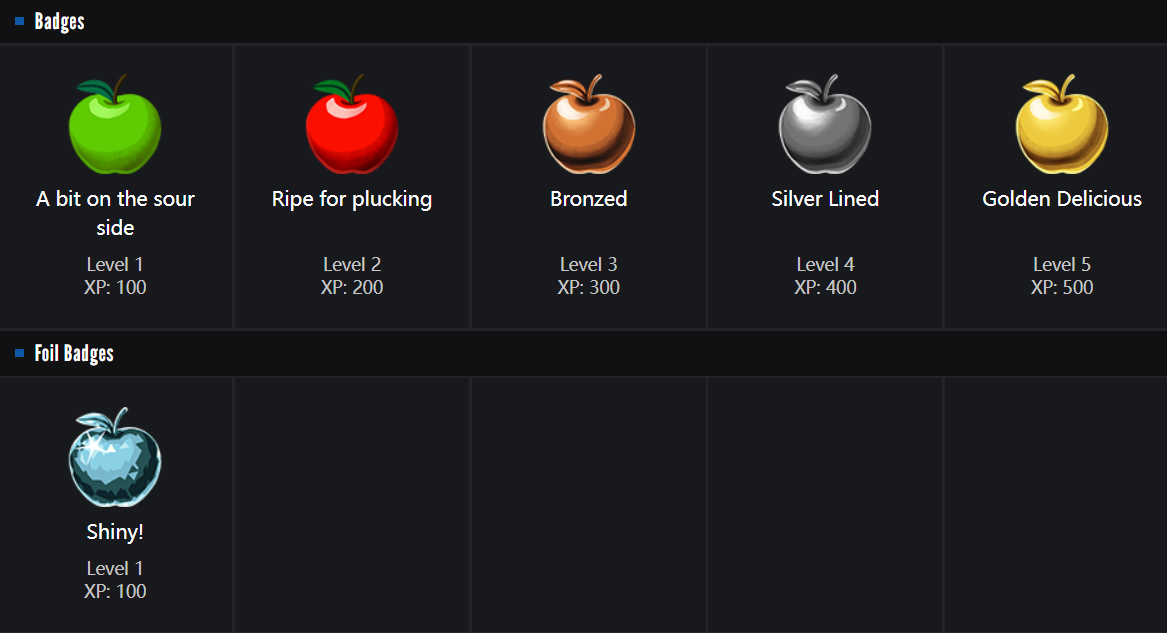Click the "XP: 200" text

coord(352,288)
